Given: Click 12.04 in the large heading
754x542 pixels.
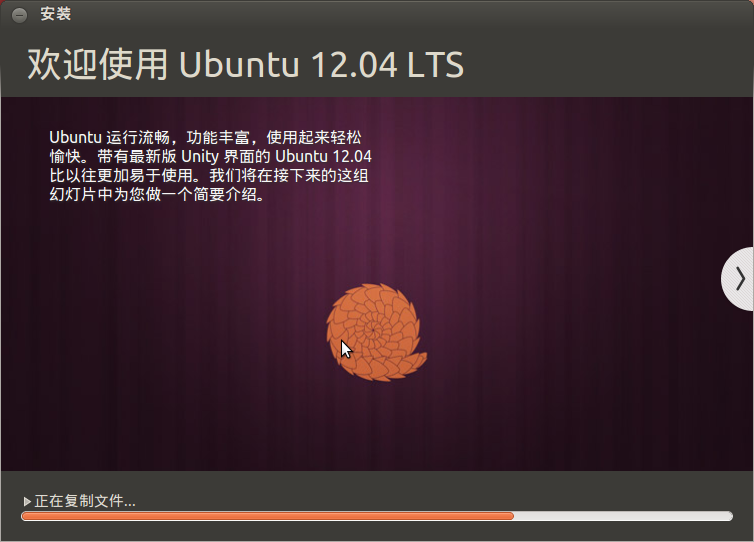Looking at the screenshot, I should coord(354,65).
